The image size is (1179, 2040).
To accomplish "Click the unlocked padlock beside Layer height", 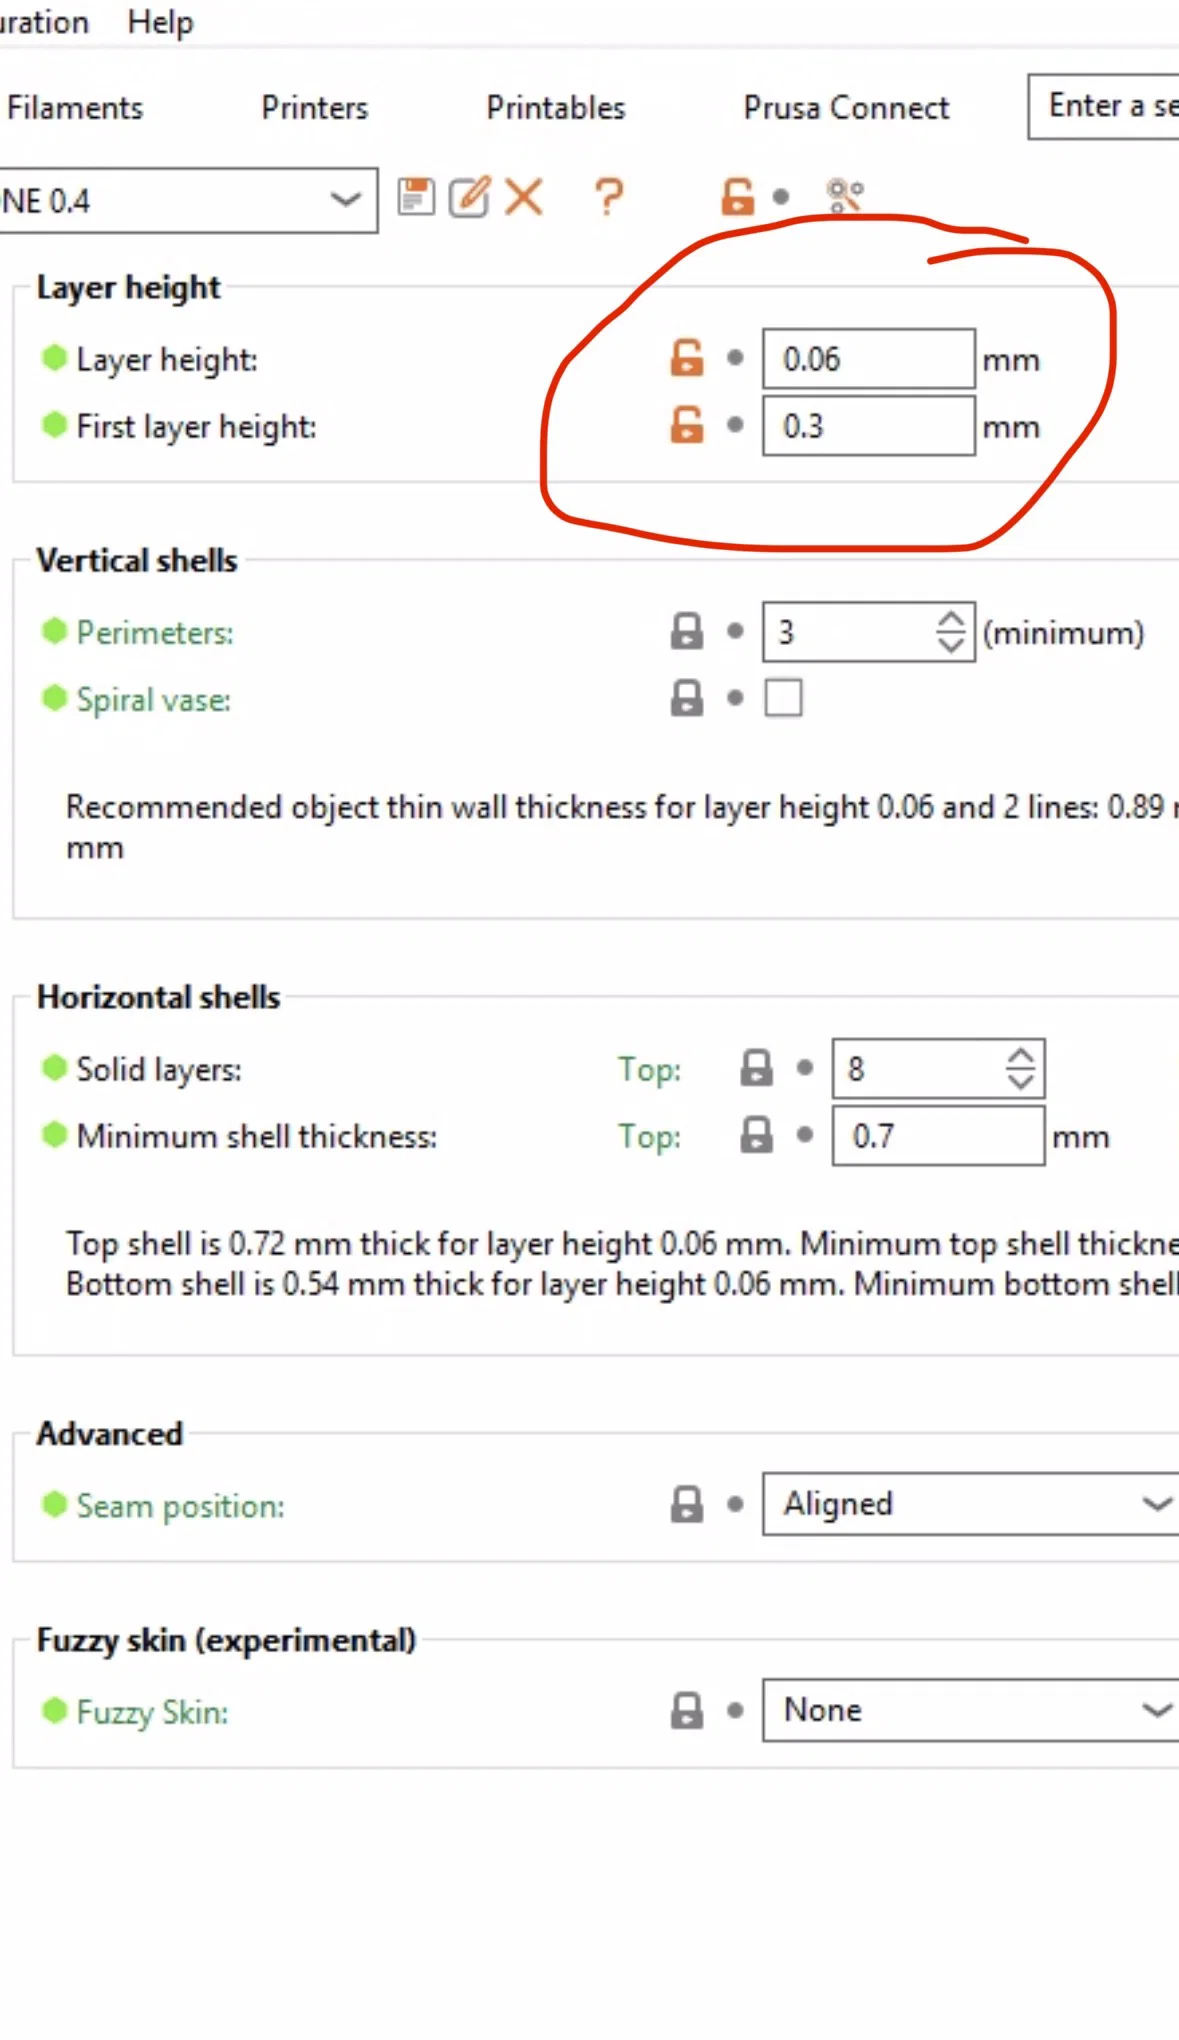I will [x=687, y=358].
